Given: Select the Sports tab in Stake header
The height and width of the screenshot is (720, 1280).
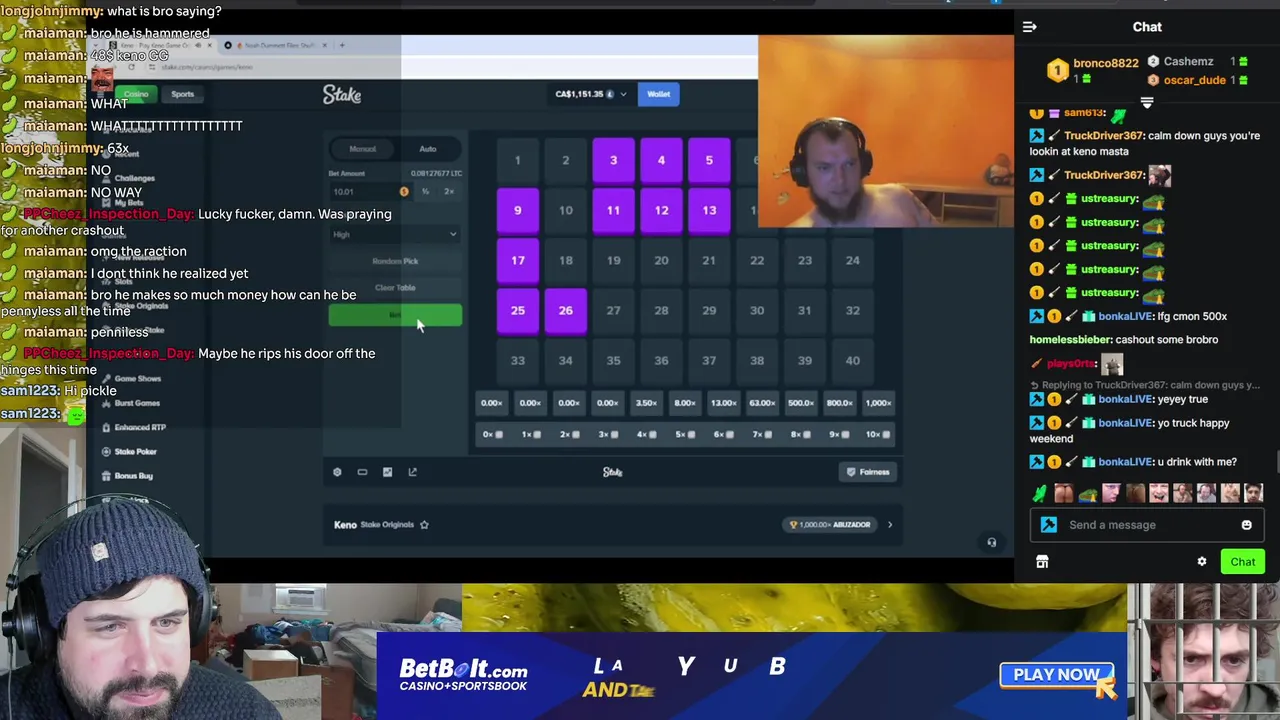Looking at the screenshot, I should click(182, 94).
